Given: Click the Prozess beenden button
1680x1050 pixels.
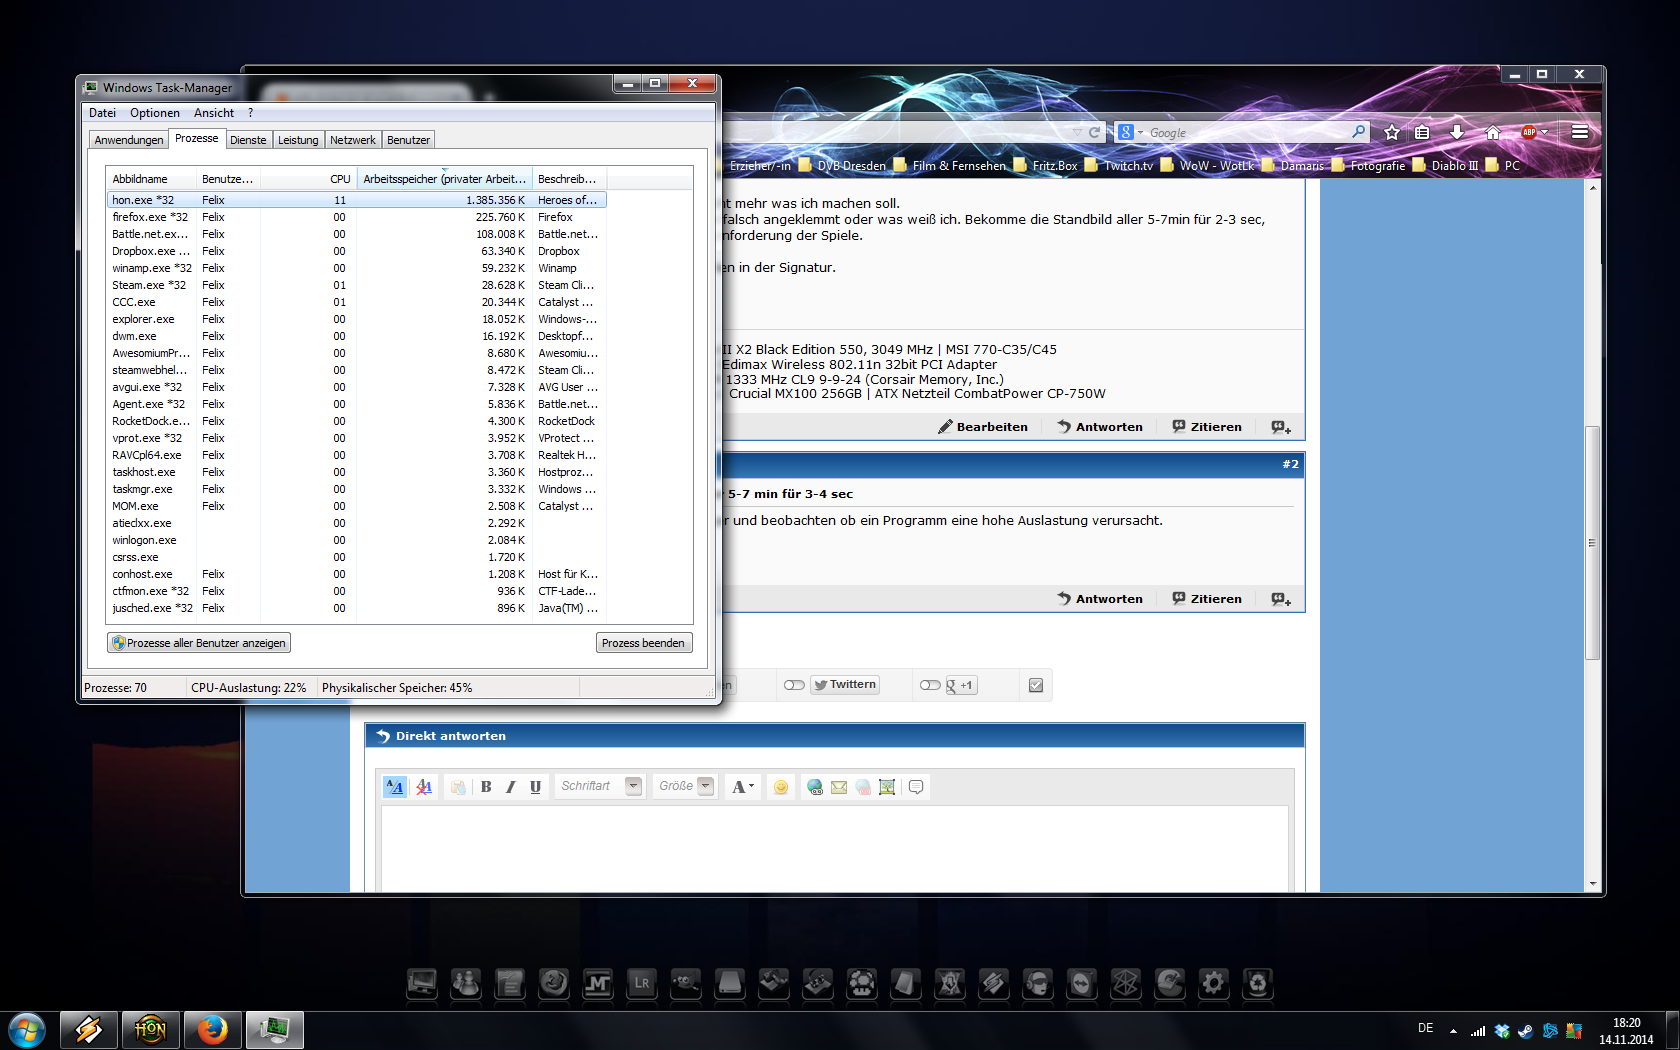Looking at the screenshot, I should coord(643,643).
